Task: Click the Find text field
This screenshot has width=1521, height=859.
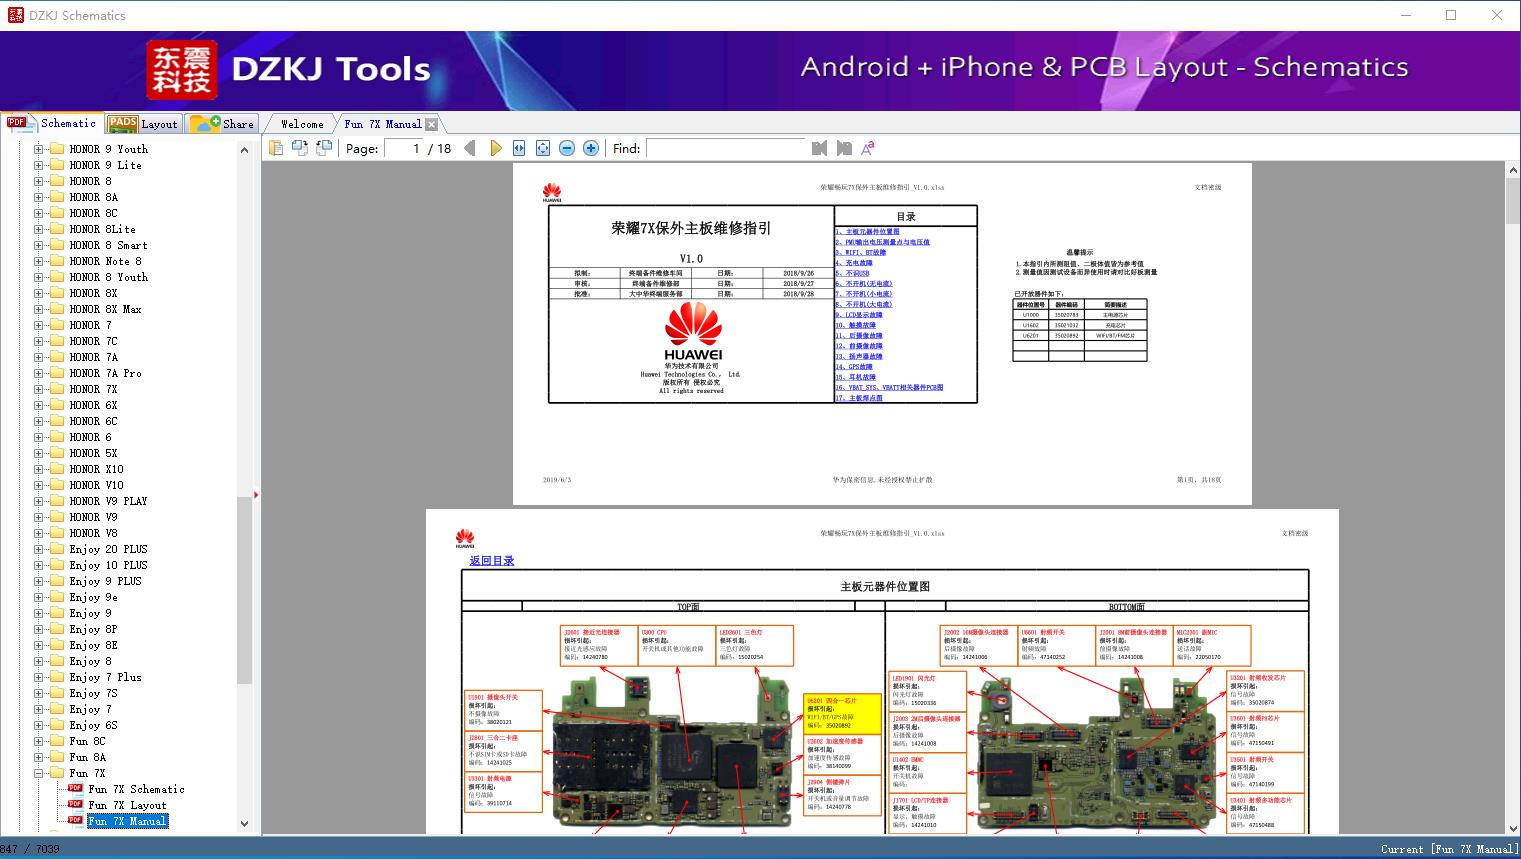Action: (x=725, y=148)
